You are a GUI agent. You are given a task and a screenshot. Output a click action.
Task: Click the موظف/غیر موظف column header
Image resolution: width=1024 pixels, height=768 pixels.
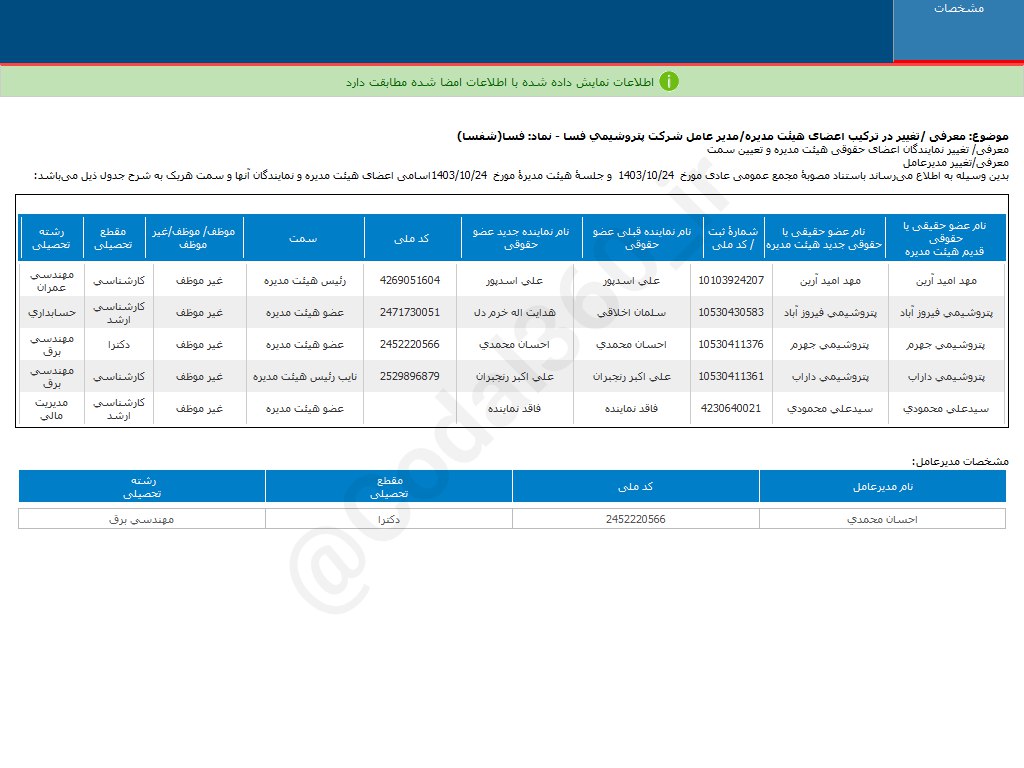(x=194, y=238)
